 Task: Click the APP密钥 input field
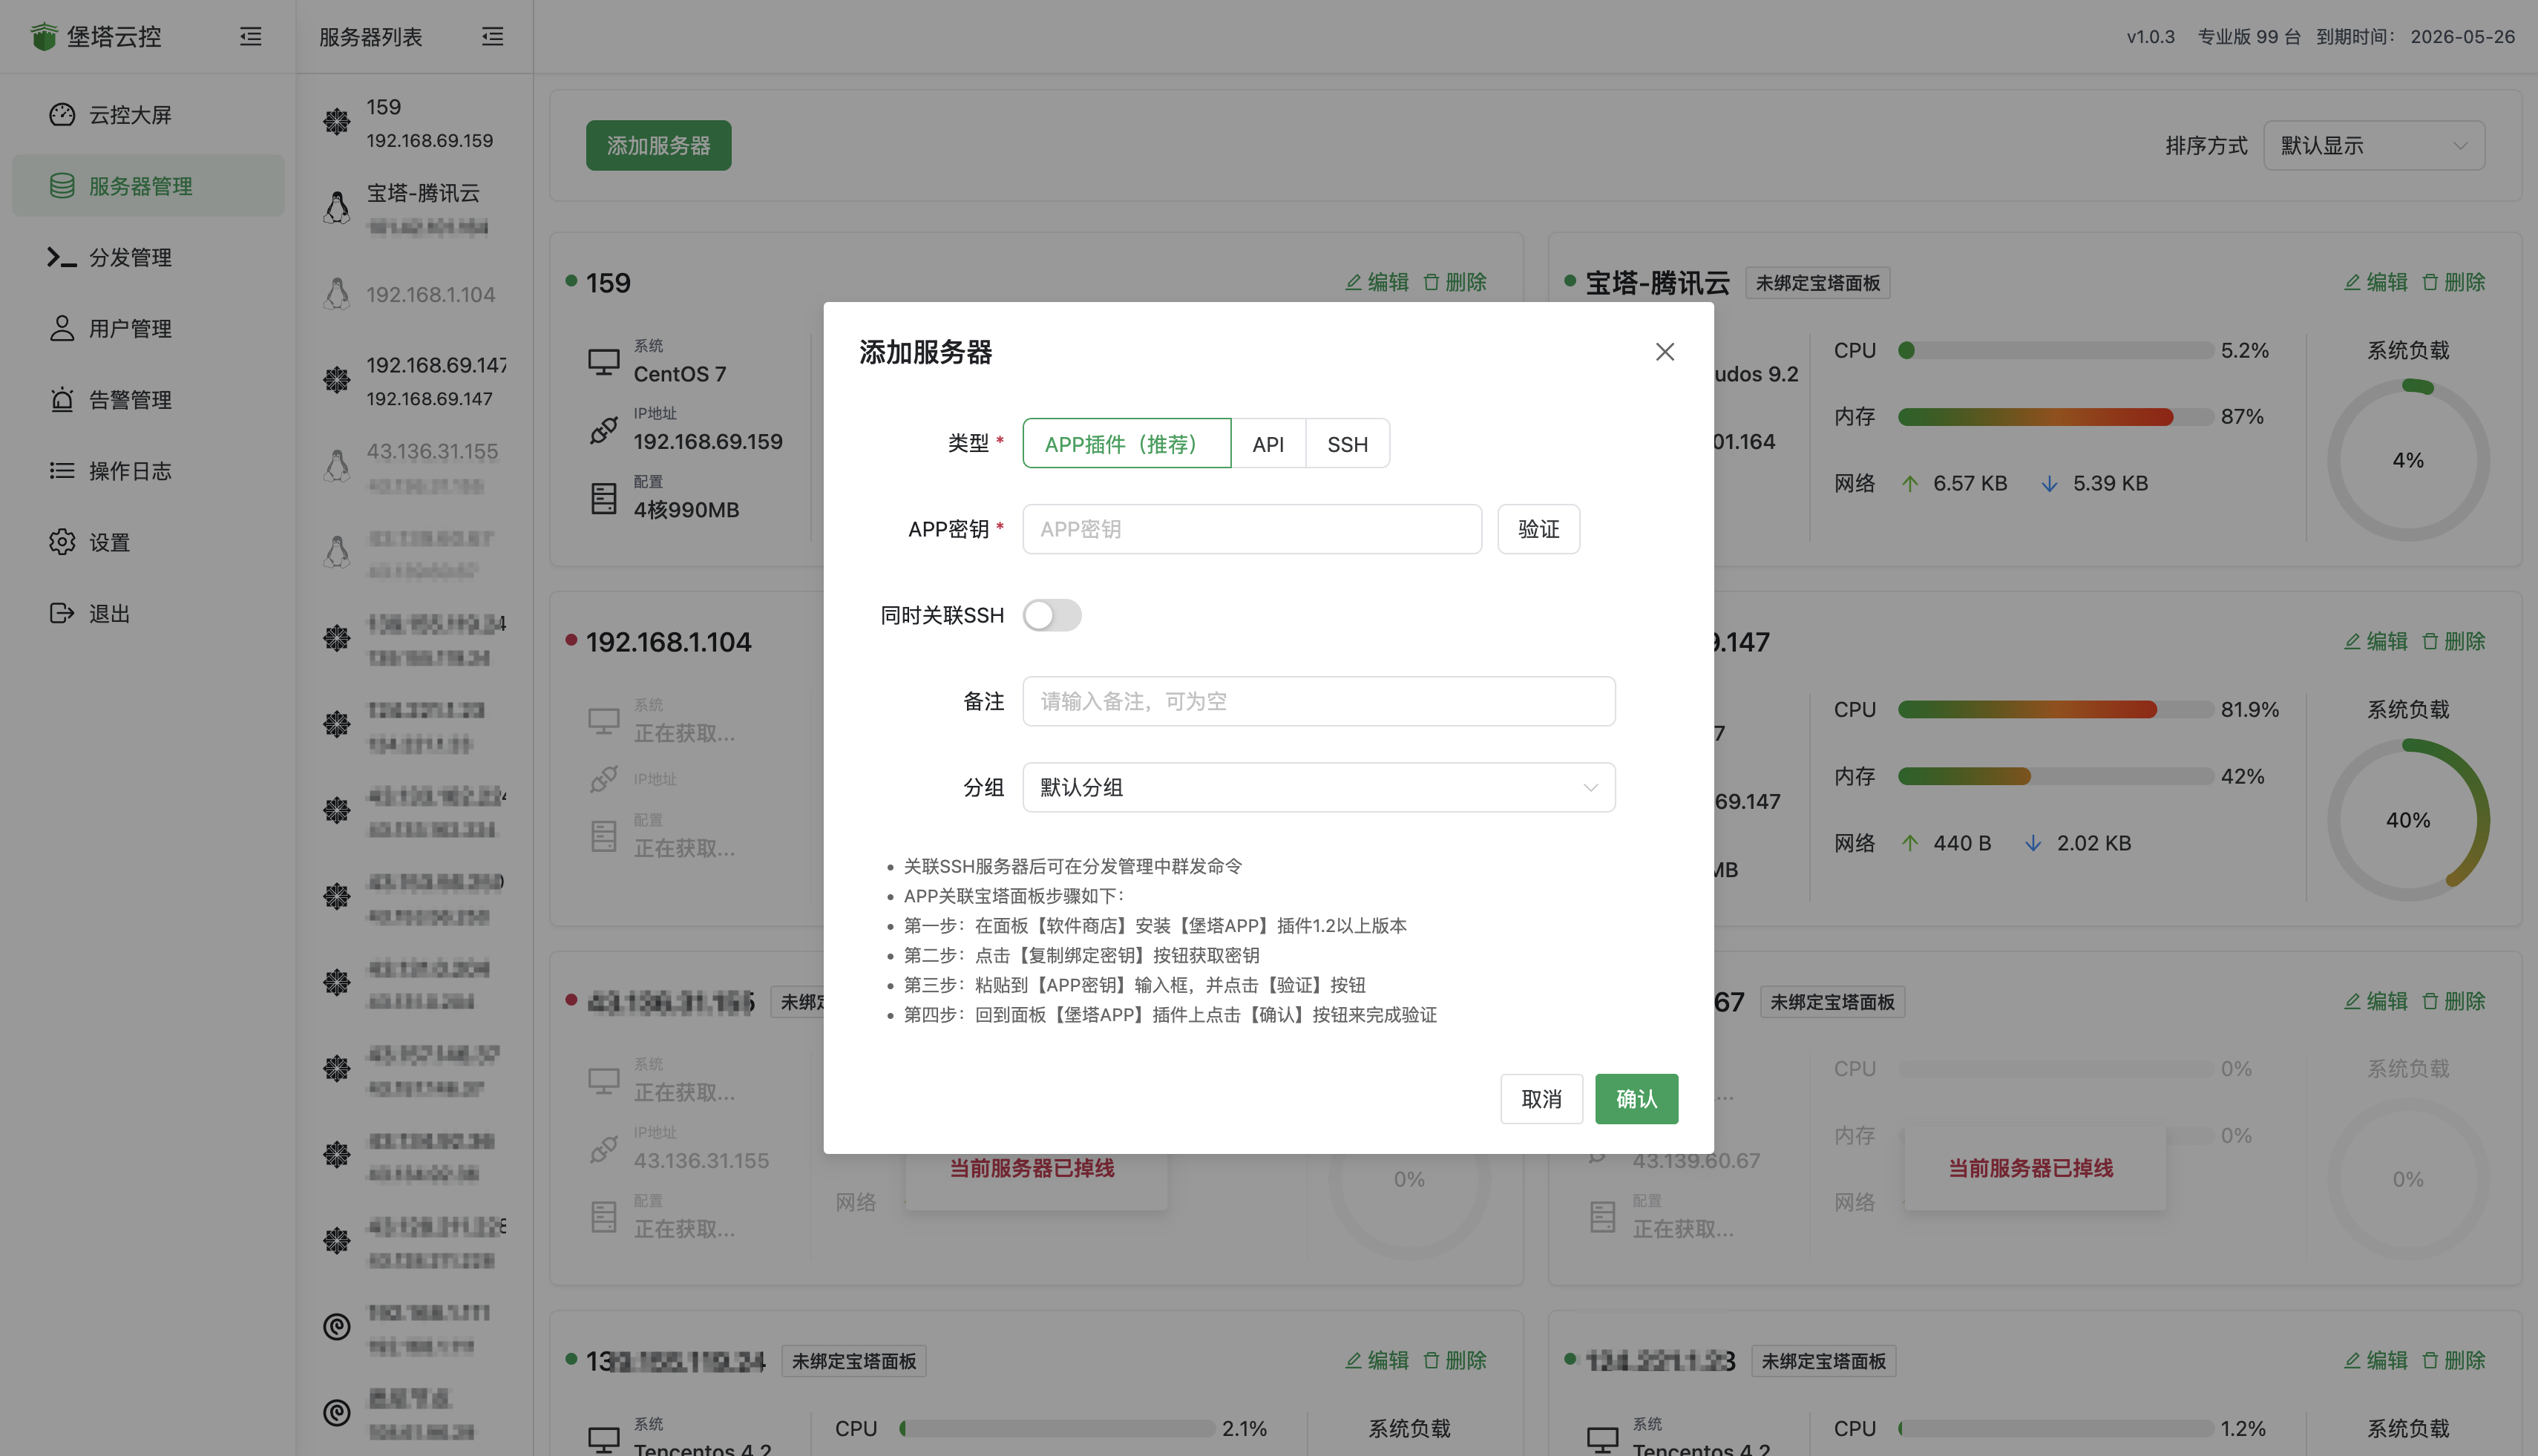[x=1250, y=529]
